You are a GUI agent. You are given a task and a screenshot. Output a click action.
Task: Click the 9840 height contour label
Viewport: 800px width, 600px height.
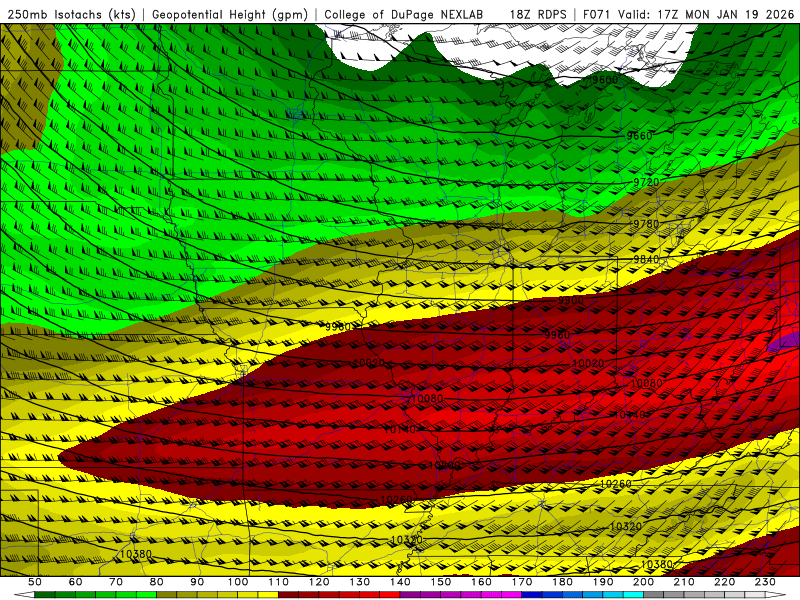pos(646,259)
